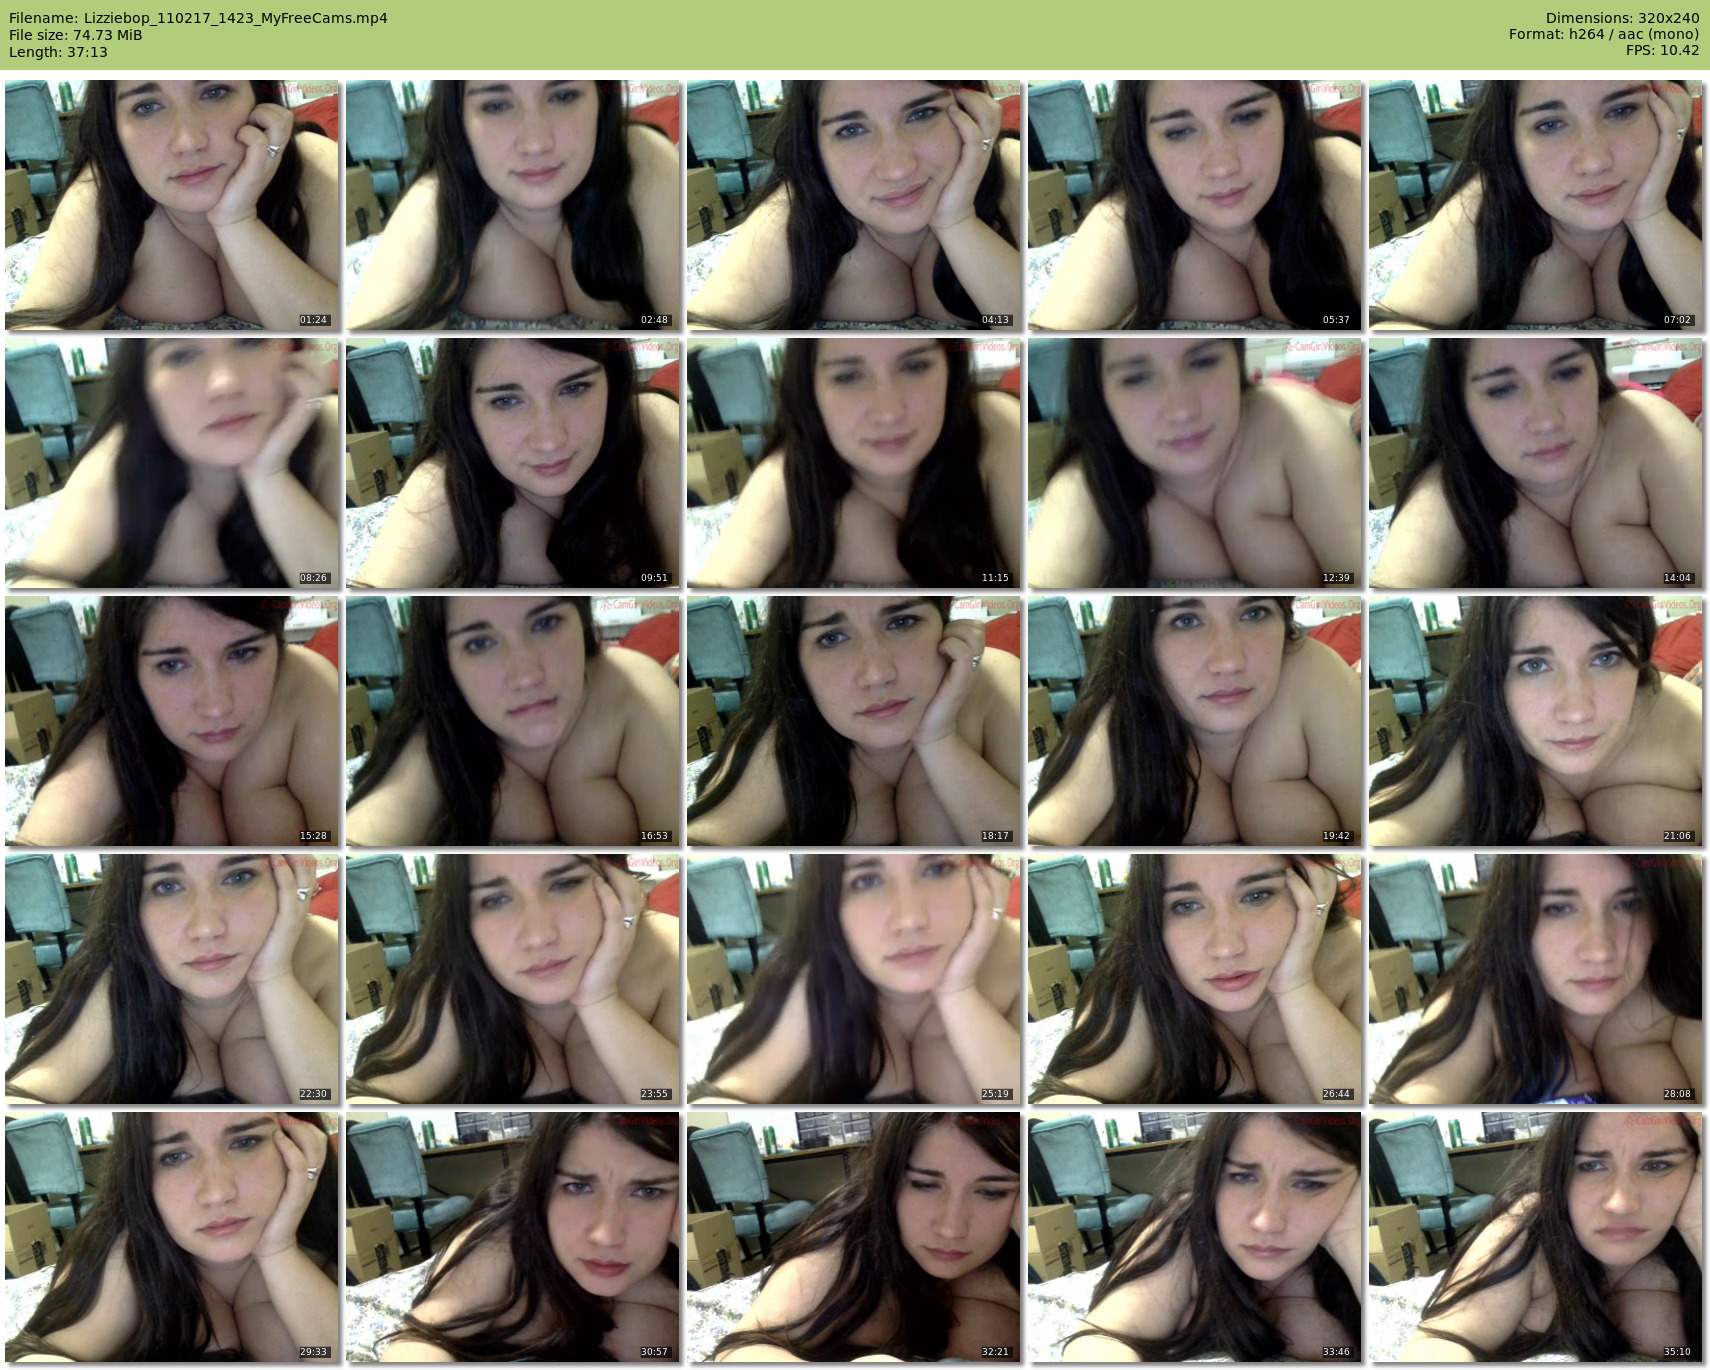Click the frame at 21:06
1710x1370 pixels.
coord(1536,721)
